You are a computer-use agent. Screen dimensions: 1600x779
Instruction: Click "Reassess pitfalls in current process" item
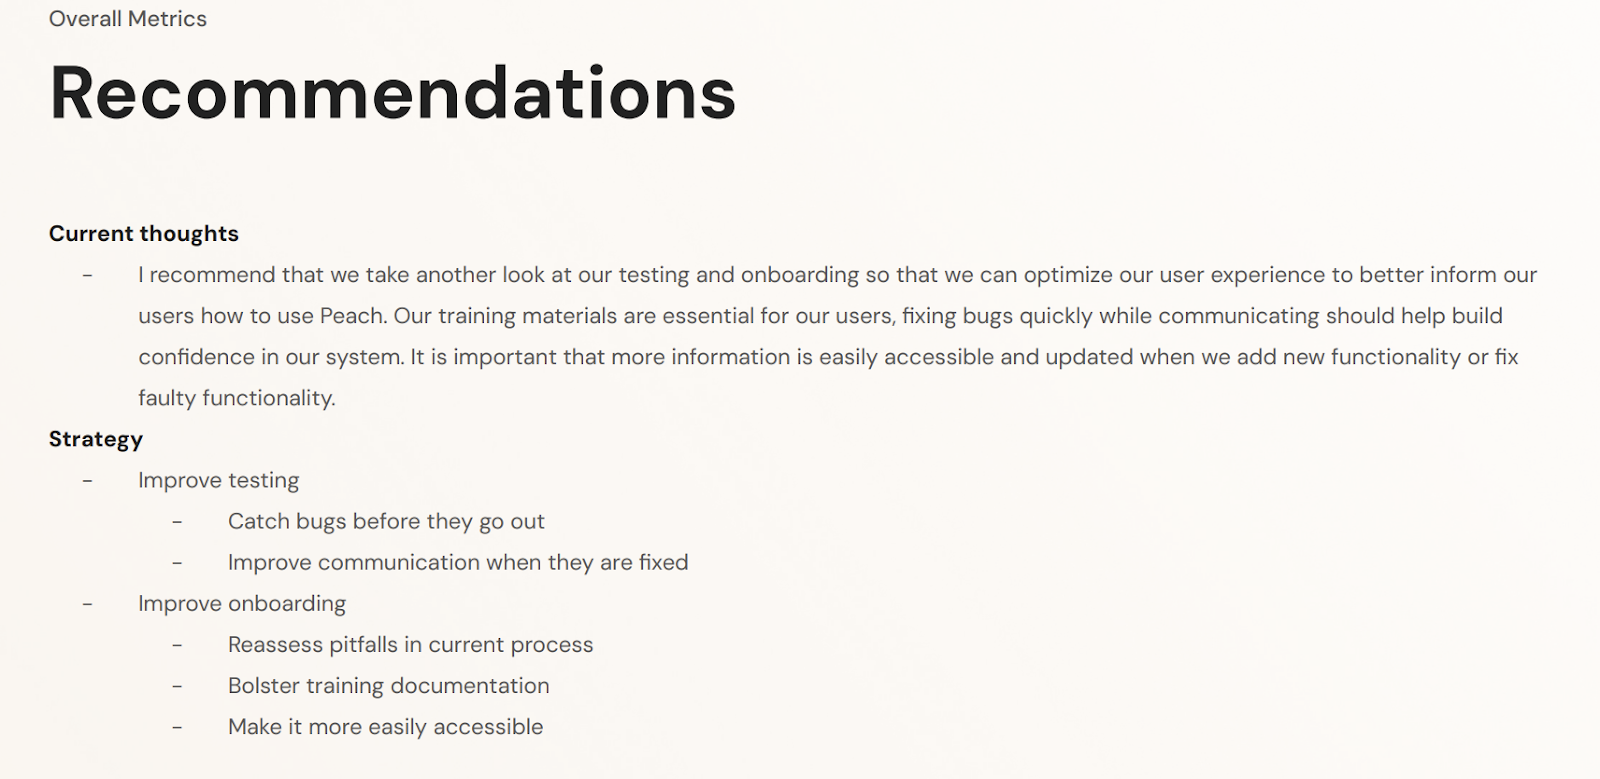(x=410, y=645)
